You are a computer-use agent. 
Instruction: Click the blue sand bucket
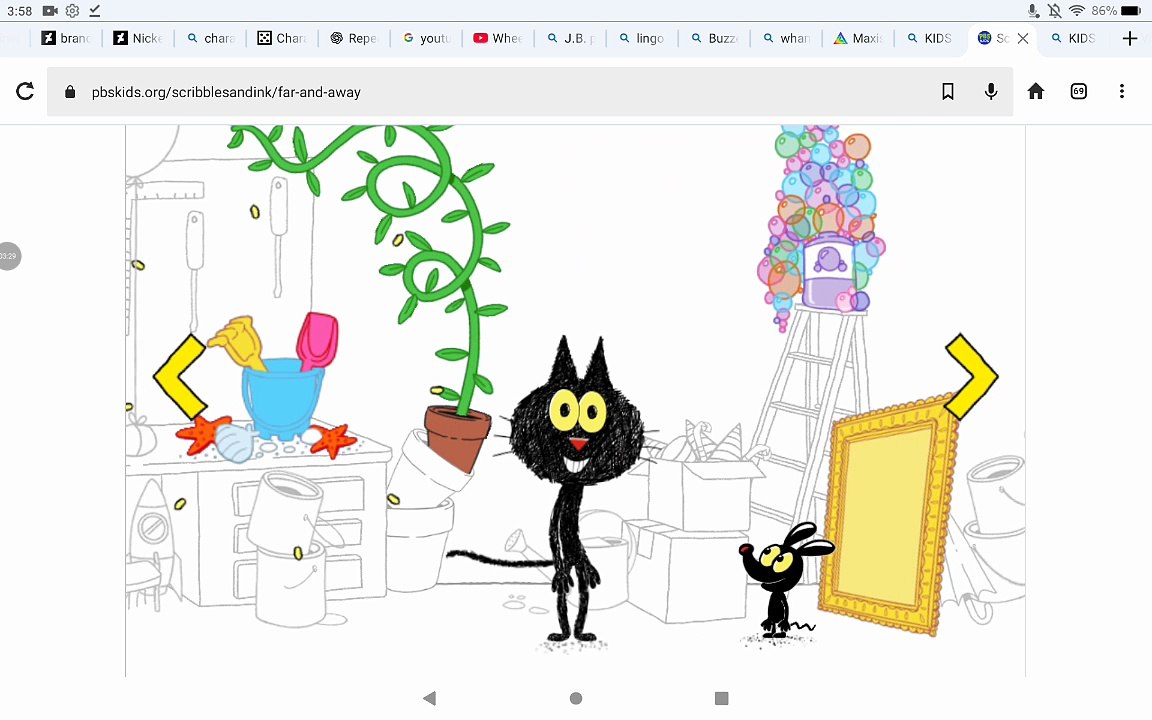coord(282,399)
